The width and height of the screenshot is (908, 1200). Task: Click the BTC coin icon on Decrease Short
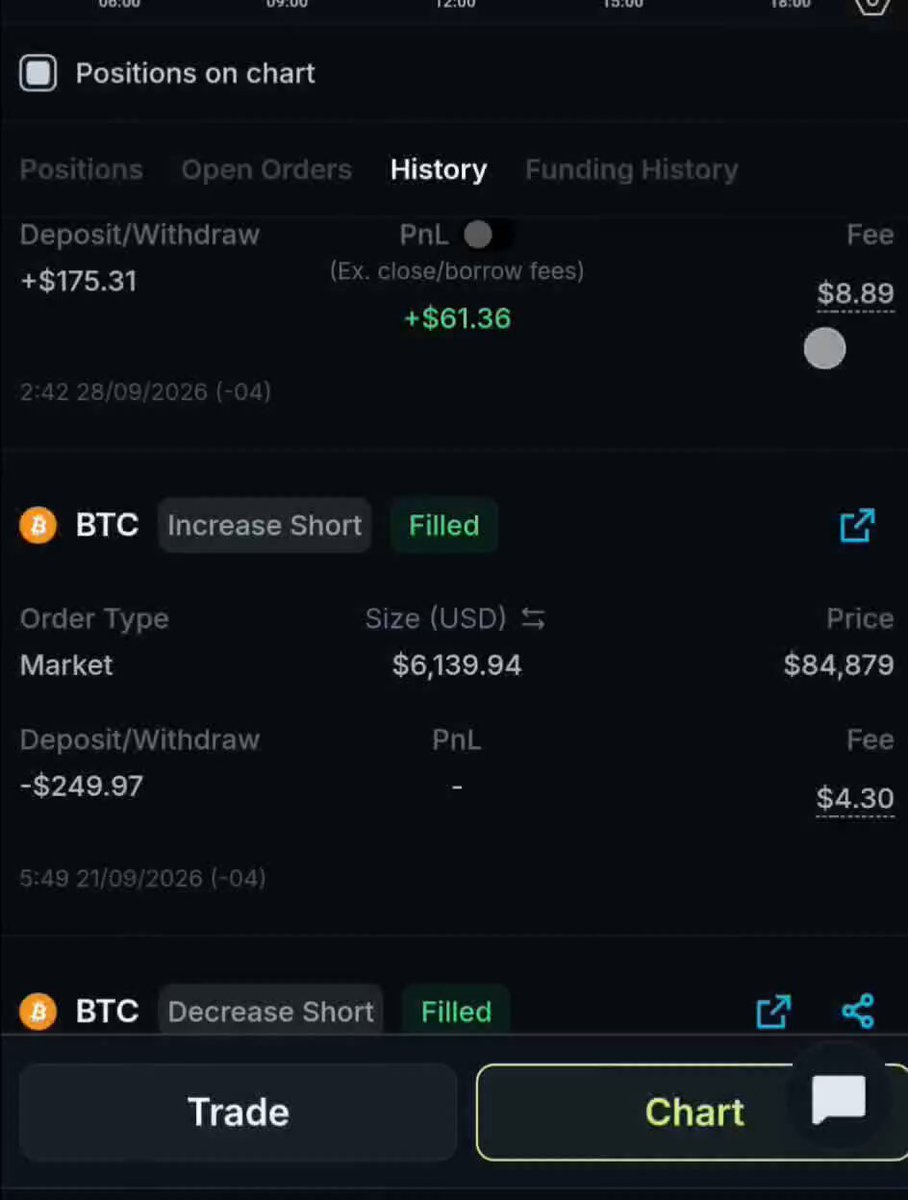[38, 1011]
